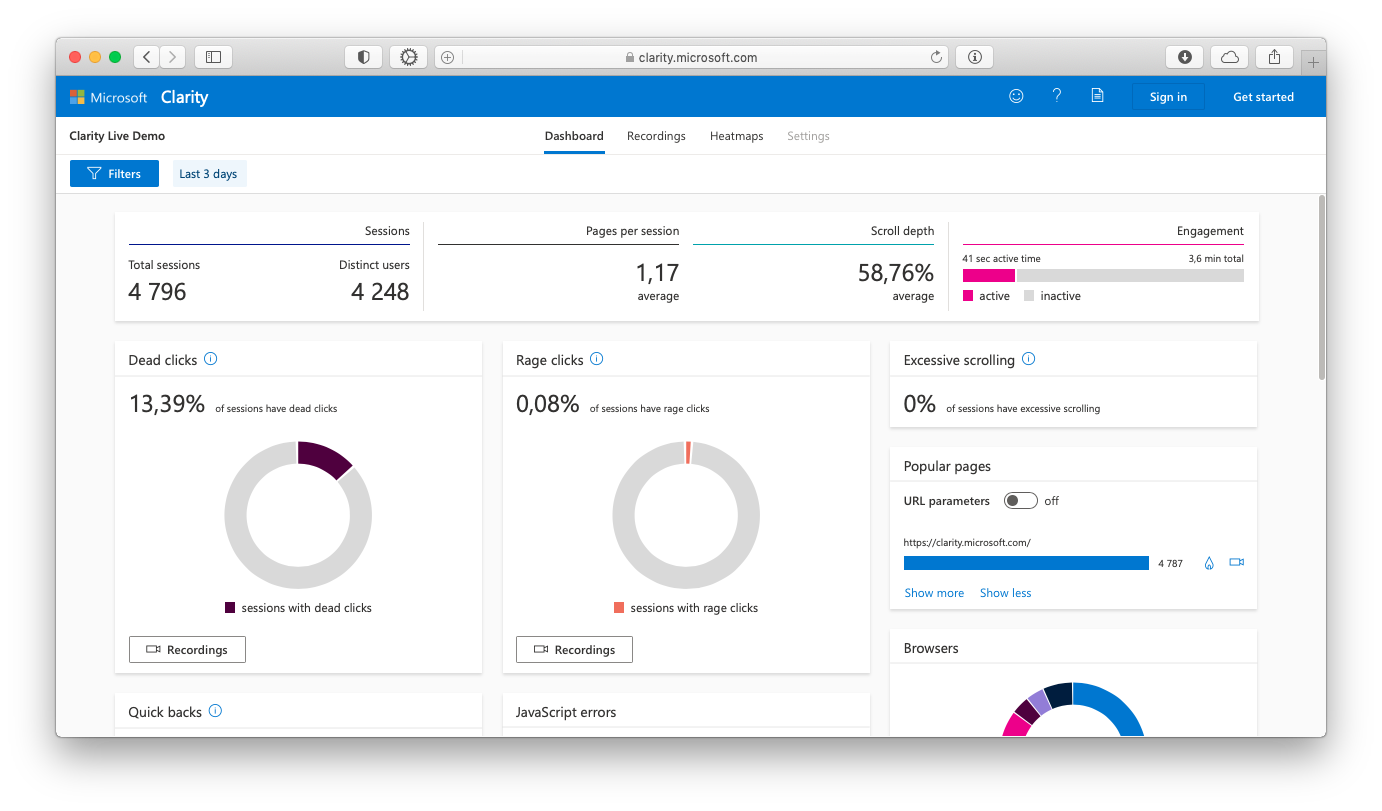
Task: Click the JavaScript errors card title
Action: (x=566, y=712)
